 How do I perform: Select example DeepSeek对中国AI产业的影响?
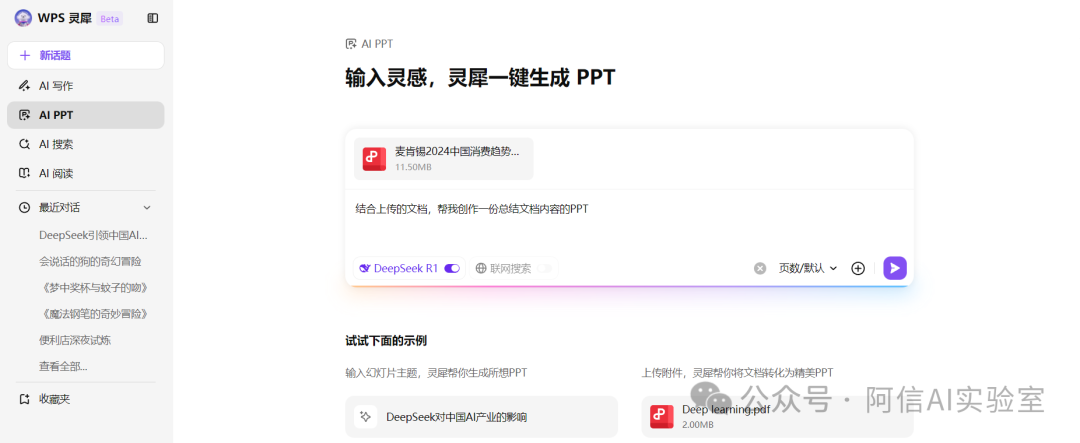coord(481,417)
